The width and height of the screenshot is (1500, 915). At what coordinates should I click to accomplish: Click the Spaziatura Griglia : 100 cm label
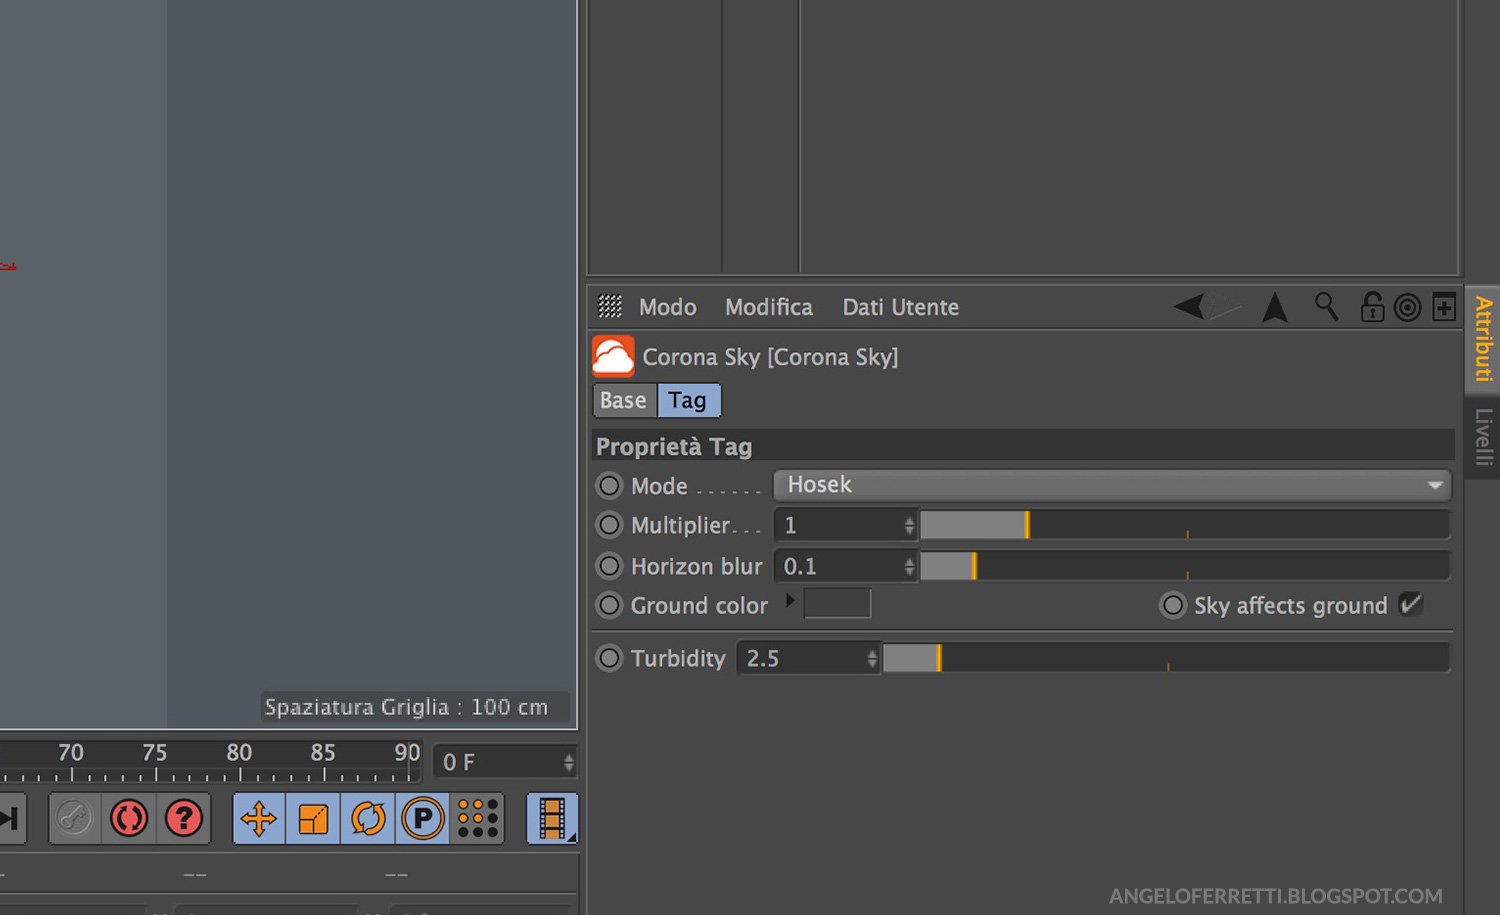click(x=406, y=707)
